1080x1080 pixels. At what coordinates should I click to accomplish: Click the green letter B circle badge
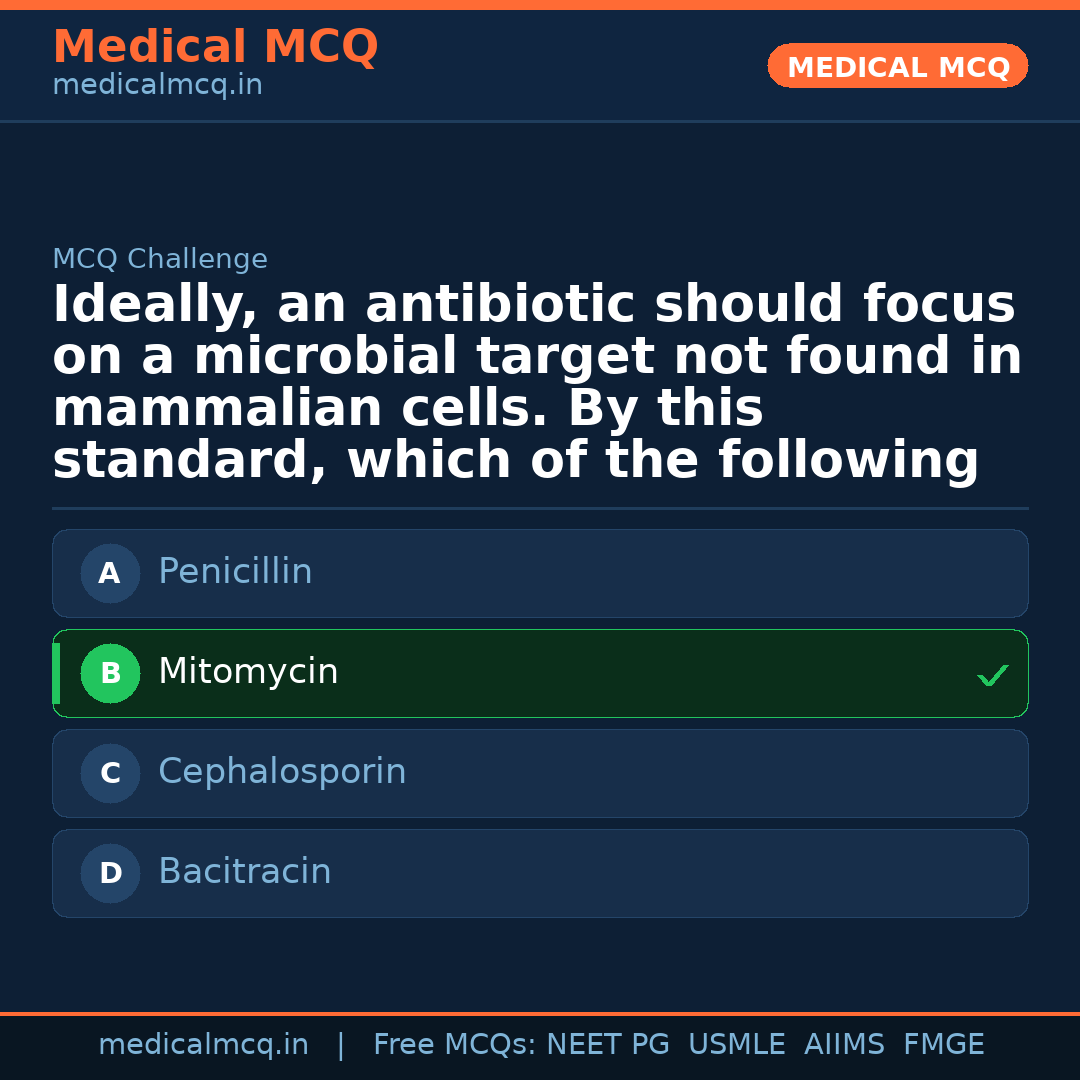pyautogui.click(x=110, y=674)
